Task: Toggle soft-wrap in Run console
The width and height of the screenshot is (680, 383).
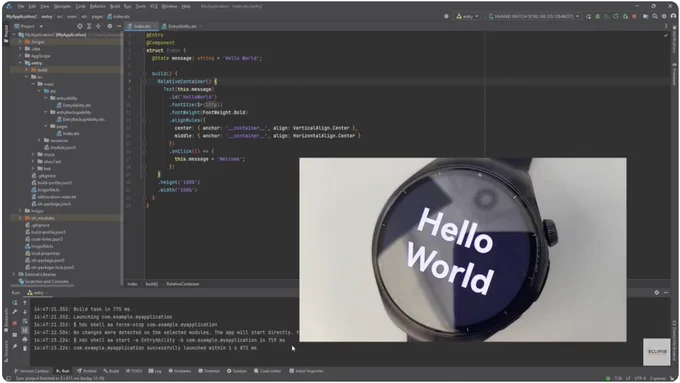Action: (25, 321)
